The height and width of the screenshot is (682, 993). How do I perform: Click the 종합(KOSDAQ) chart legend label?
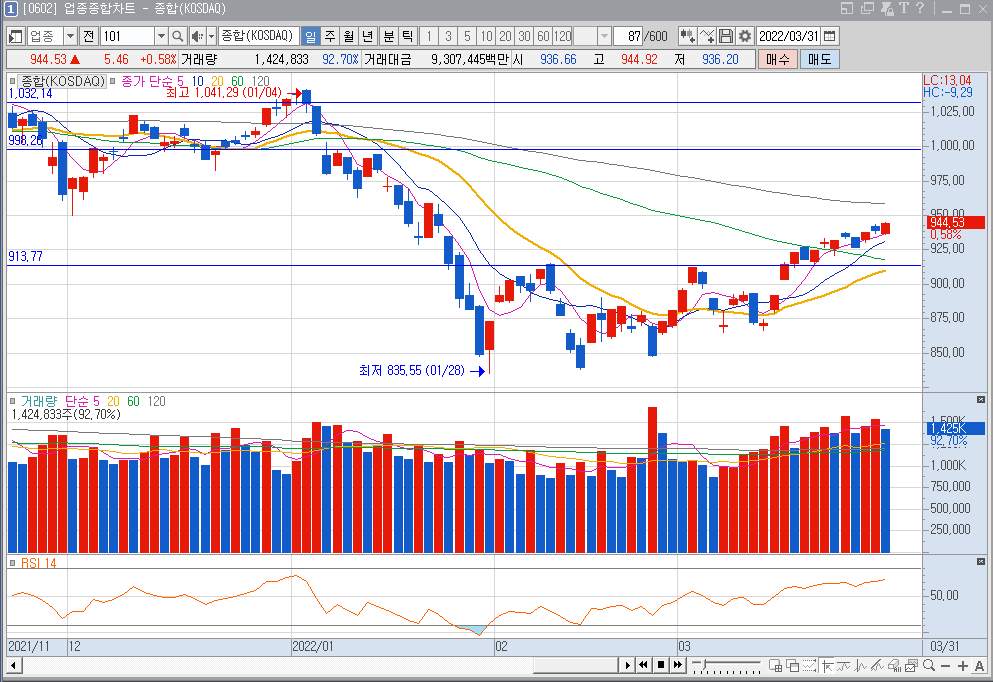click(63, 81)
